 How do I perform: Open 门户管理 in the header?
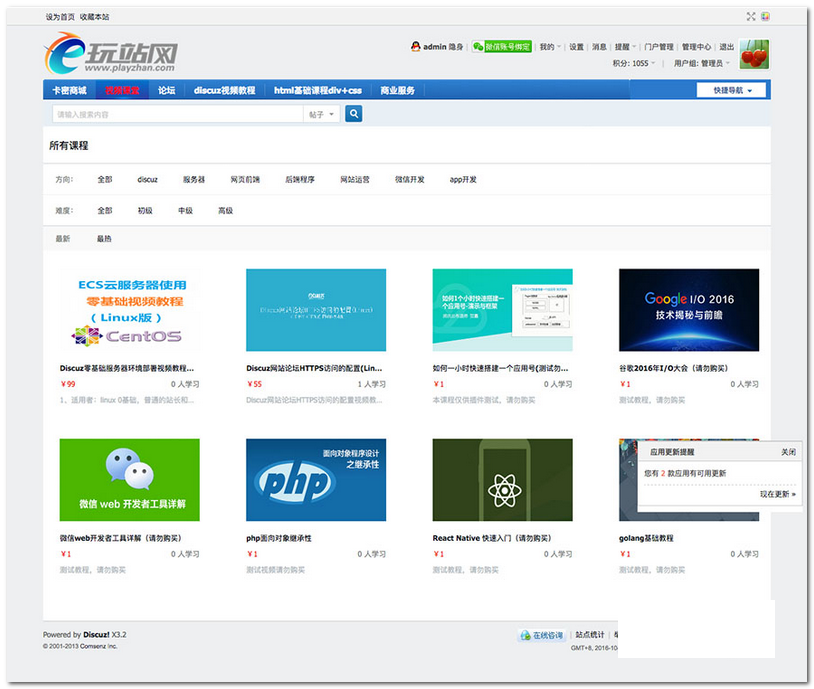pyautogui.click(x=659, y=47)
